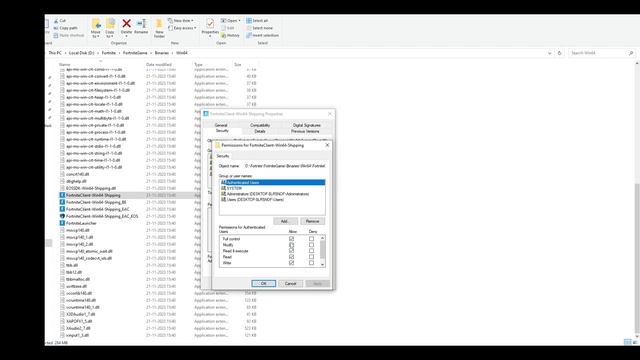This screenshot has width=640, height=360.
Task: Click Invert selection in the ribbon
Action: [x=262, y=36]
